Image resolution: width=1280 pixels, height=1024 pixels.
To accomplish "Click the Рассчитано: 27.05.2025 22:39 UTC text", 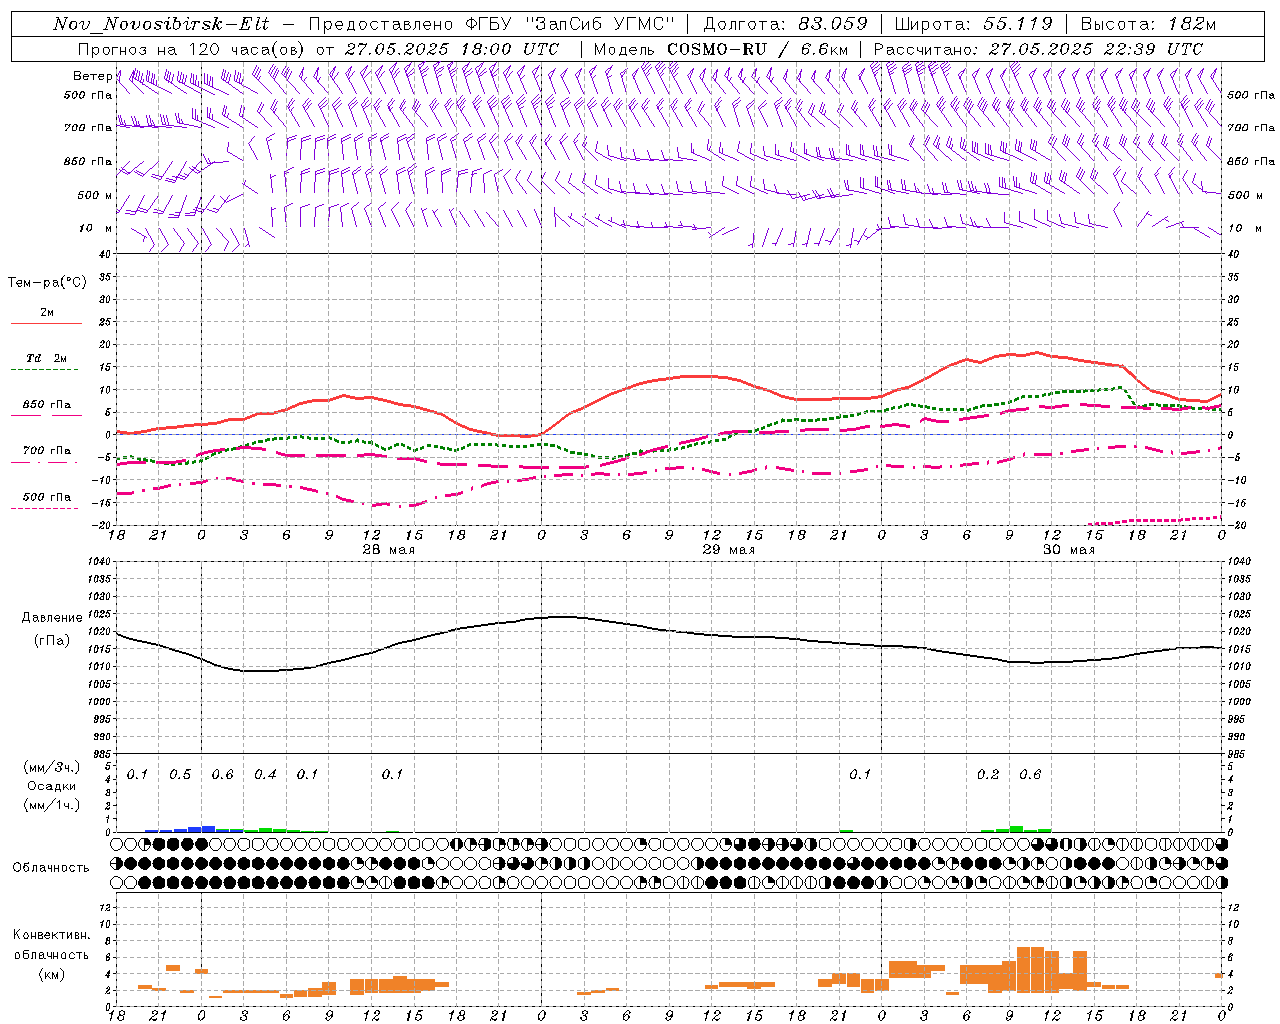I will pos(1038,49).
